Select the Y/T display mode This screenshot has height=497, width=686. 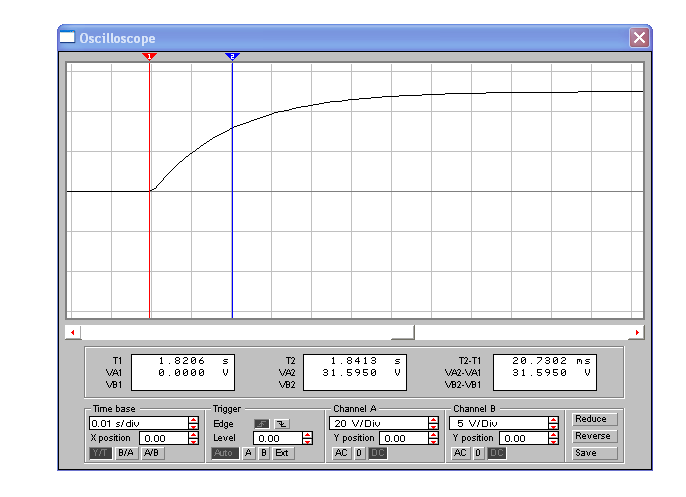[101, 453]
